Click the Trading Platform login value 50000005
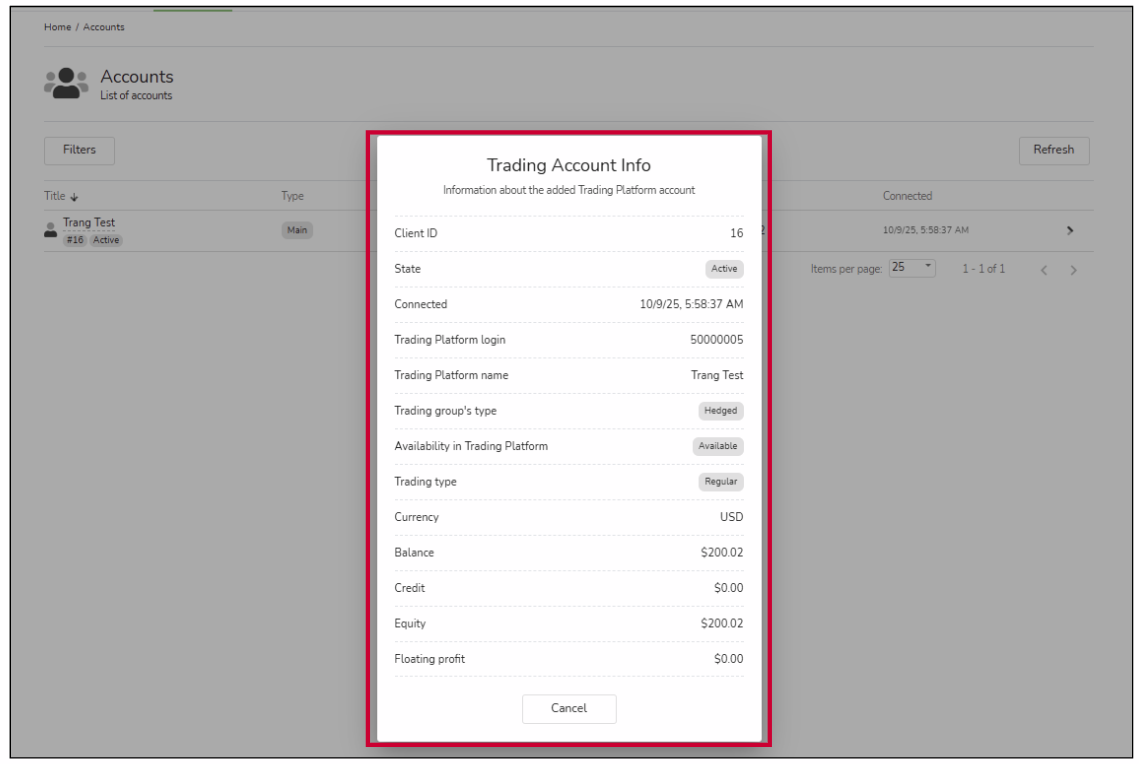Viewport: 1139px width, 764px height. point(716,340)
